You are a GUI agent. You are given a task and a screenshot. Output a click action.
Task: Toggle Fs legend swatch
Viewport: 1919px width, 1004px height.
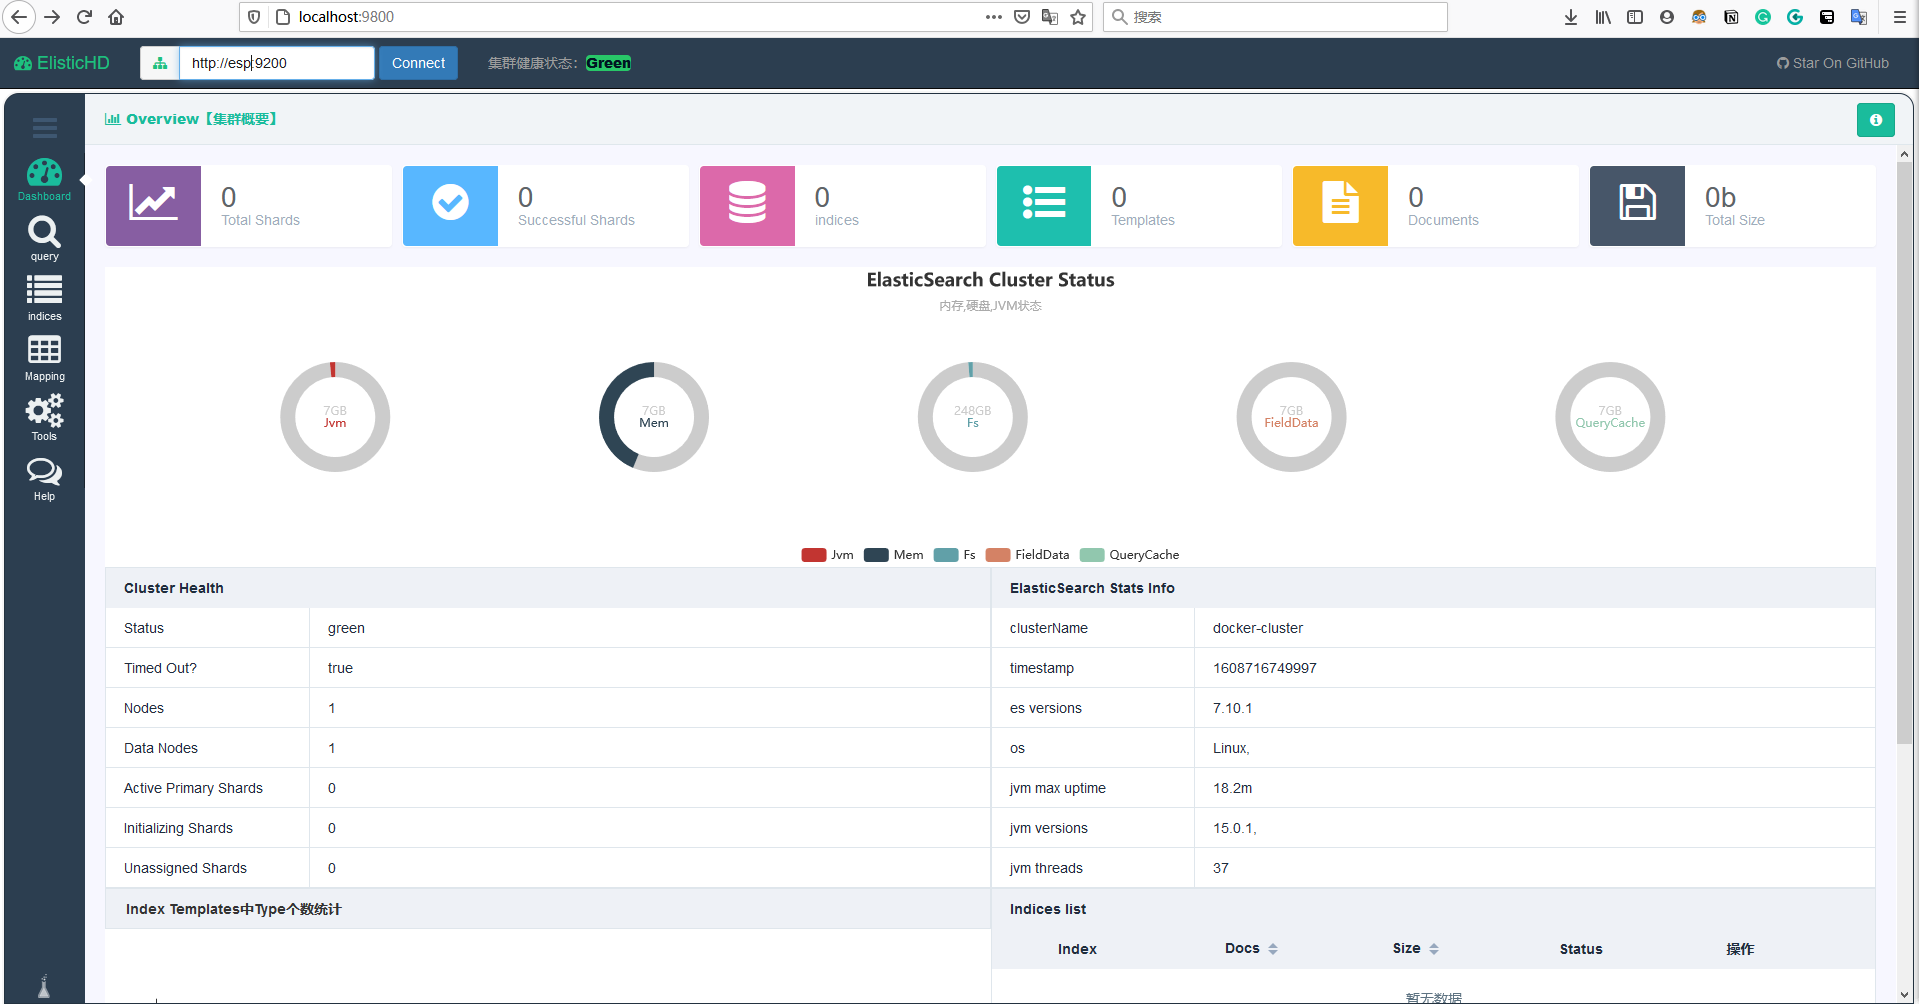(946, 555)
